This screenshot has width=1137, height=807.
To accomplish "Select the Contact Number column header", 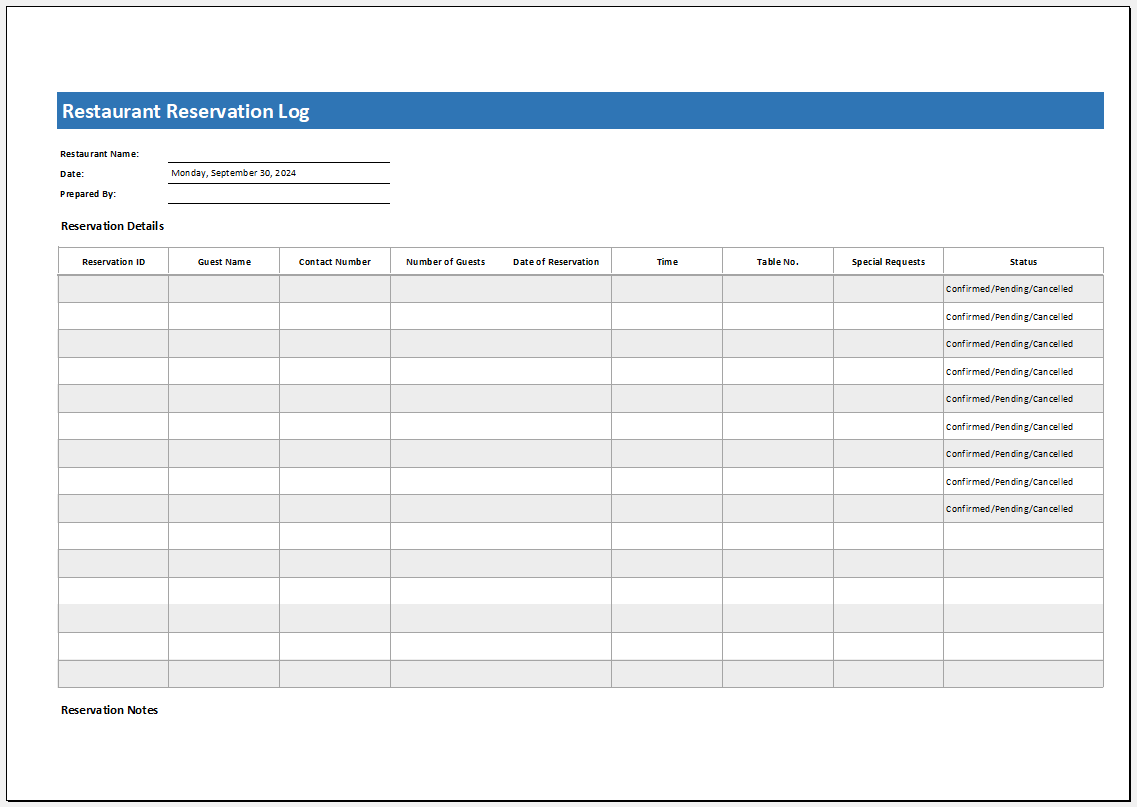I will click(334, 261).
